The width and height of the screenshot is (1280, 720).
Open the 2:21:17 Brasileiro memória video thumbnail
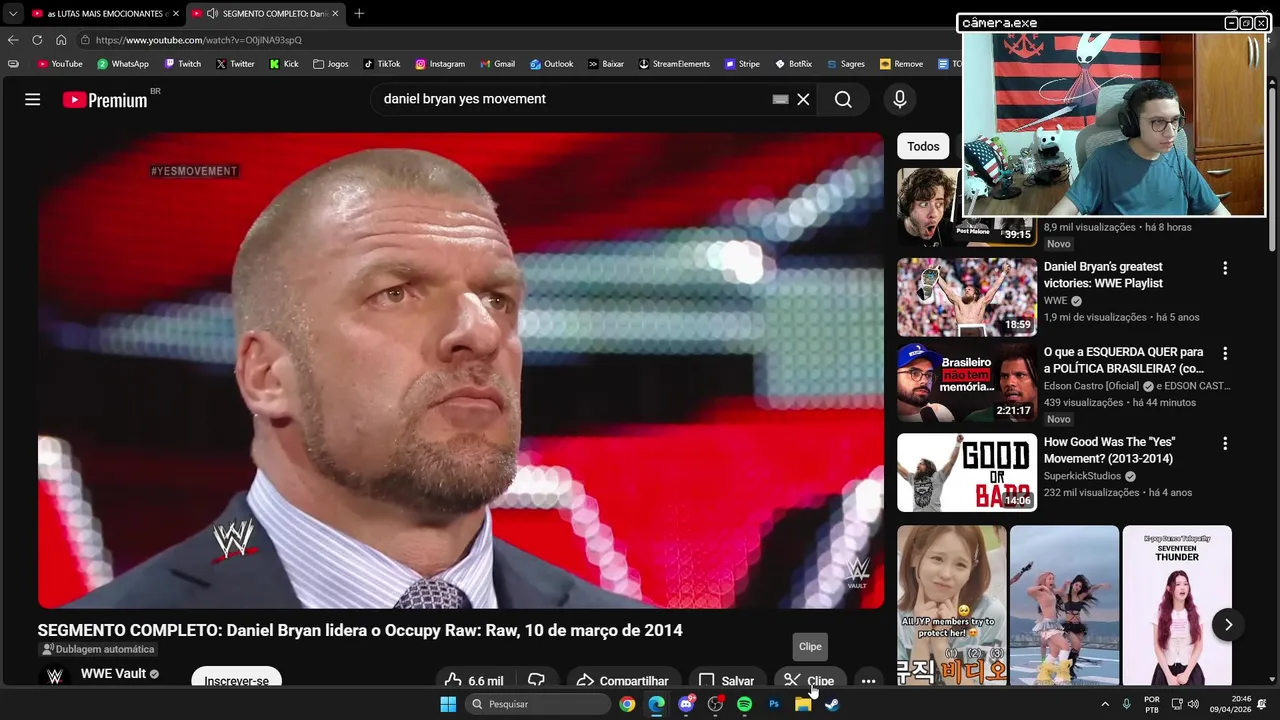(x=967, y=383)
